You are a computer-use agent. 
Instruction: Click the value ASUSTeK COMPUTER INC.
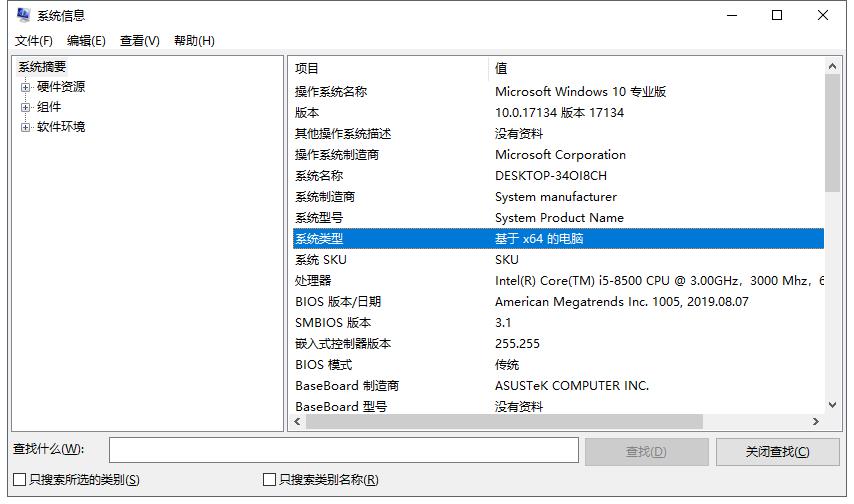point(572,385)
